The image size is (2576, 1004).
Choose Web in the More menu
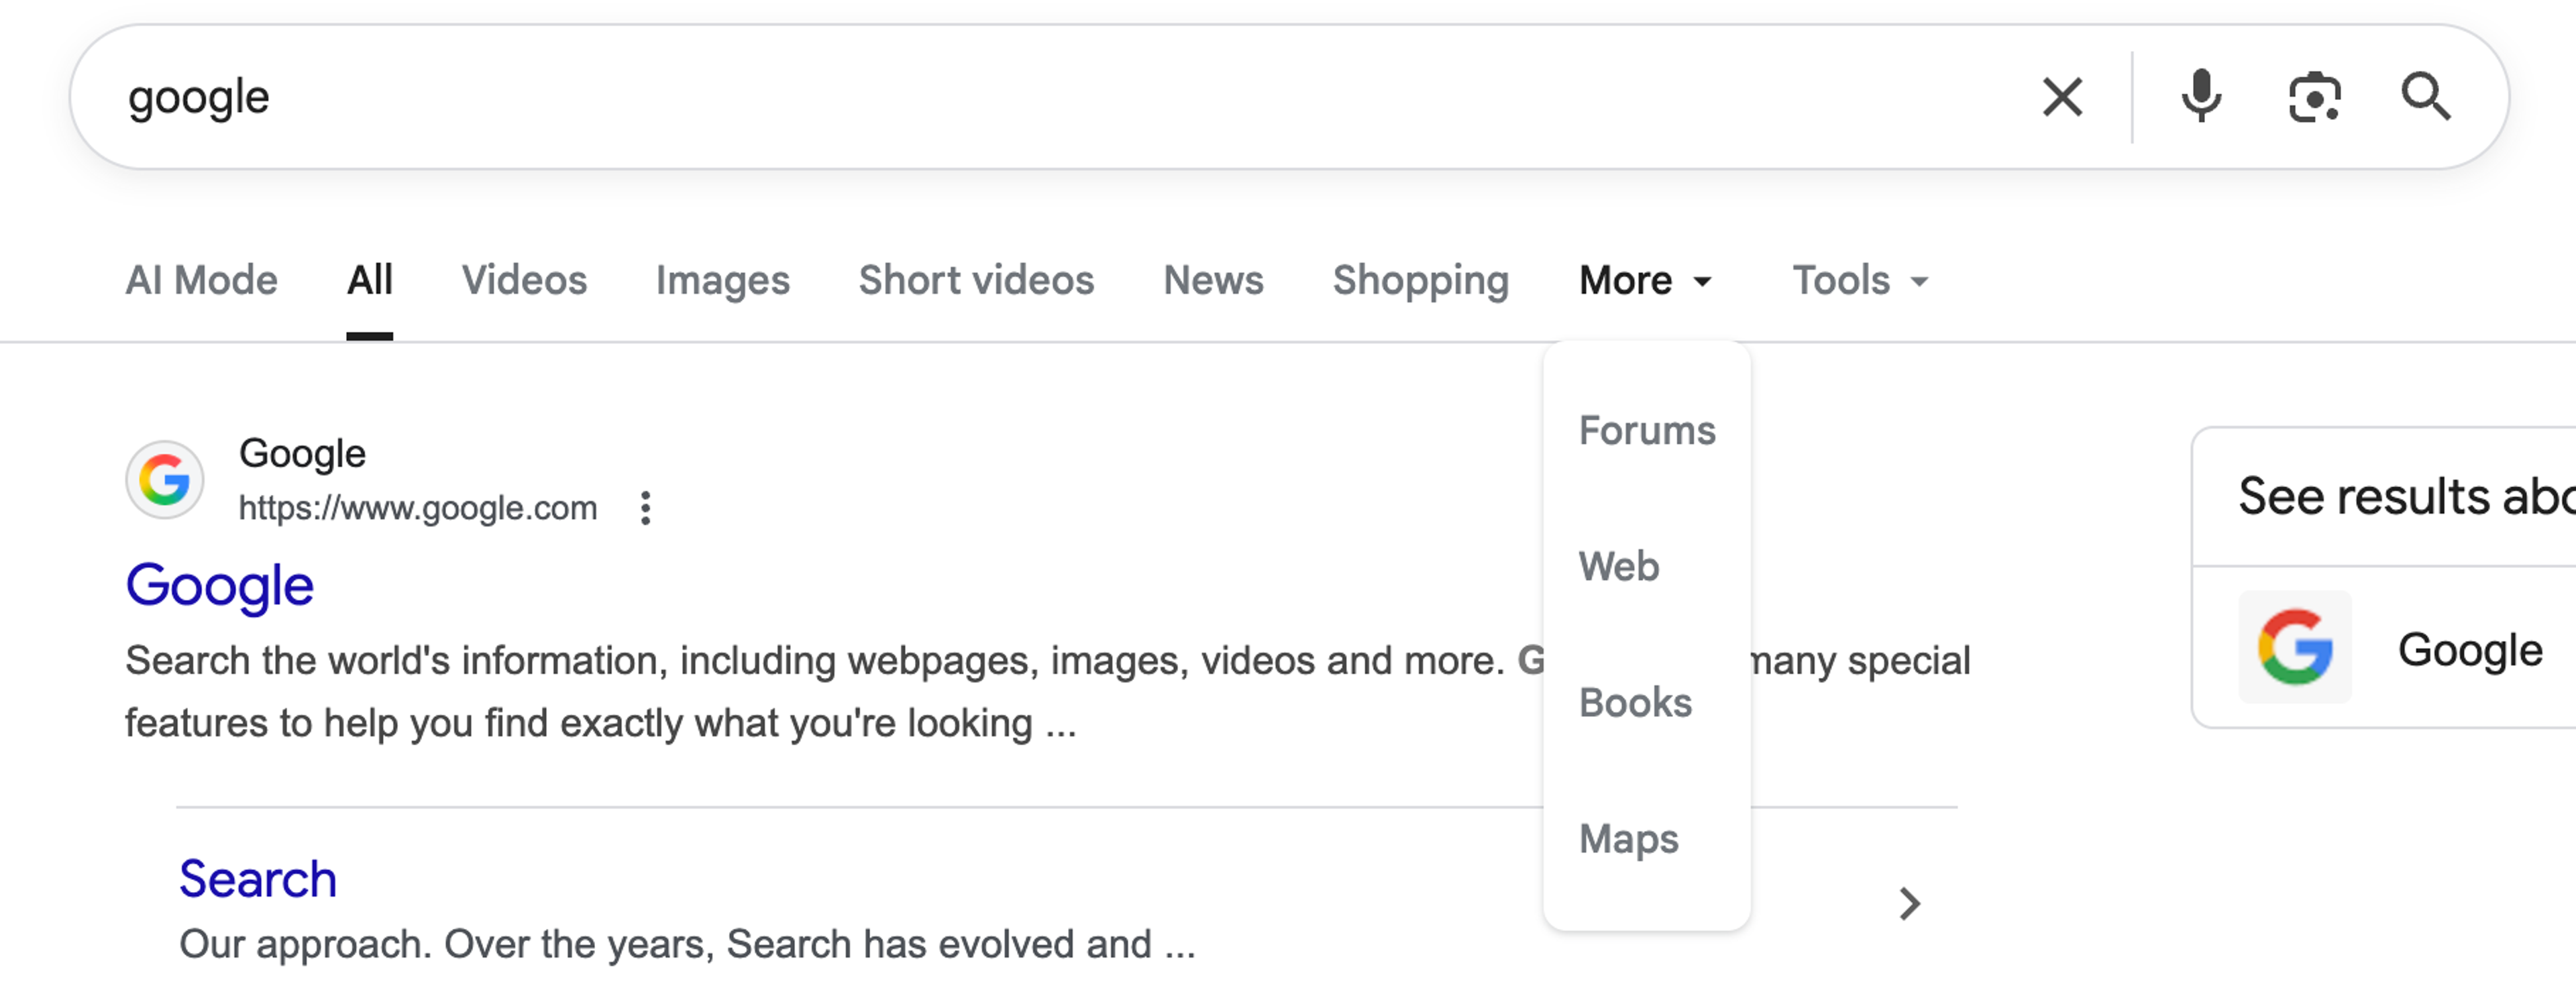tap(1619, 566)
